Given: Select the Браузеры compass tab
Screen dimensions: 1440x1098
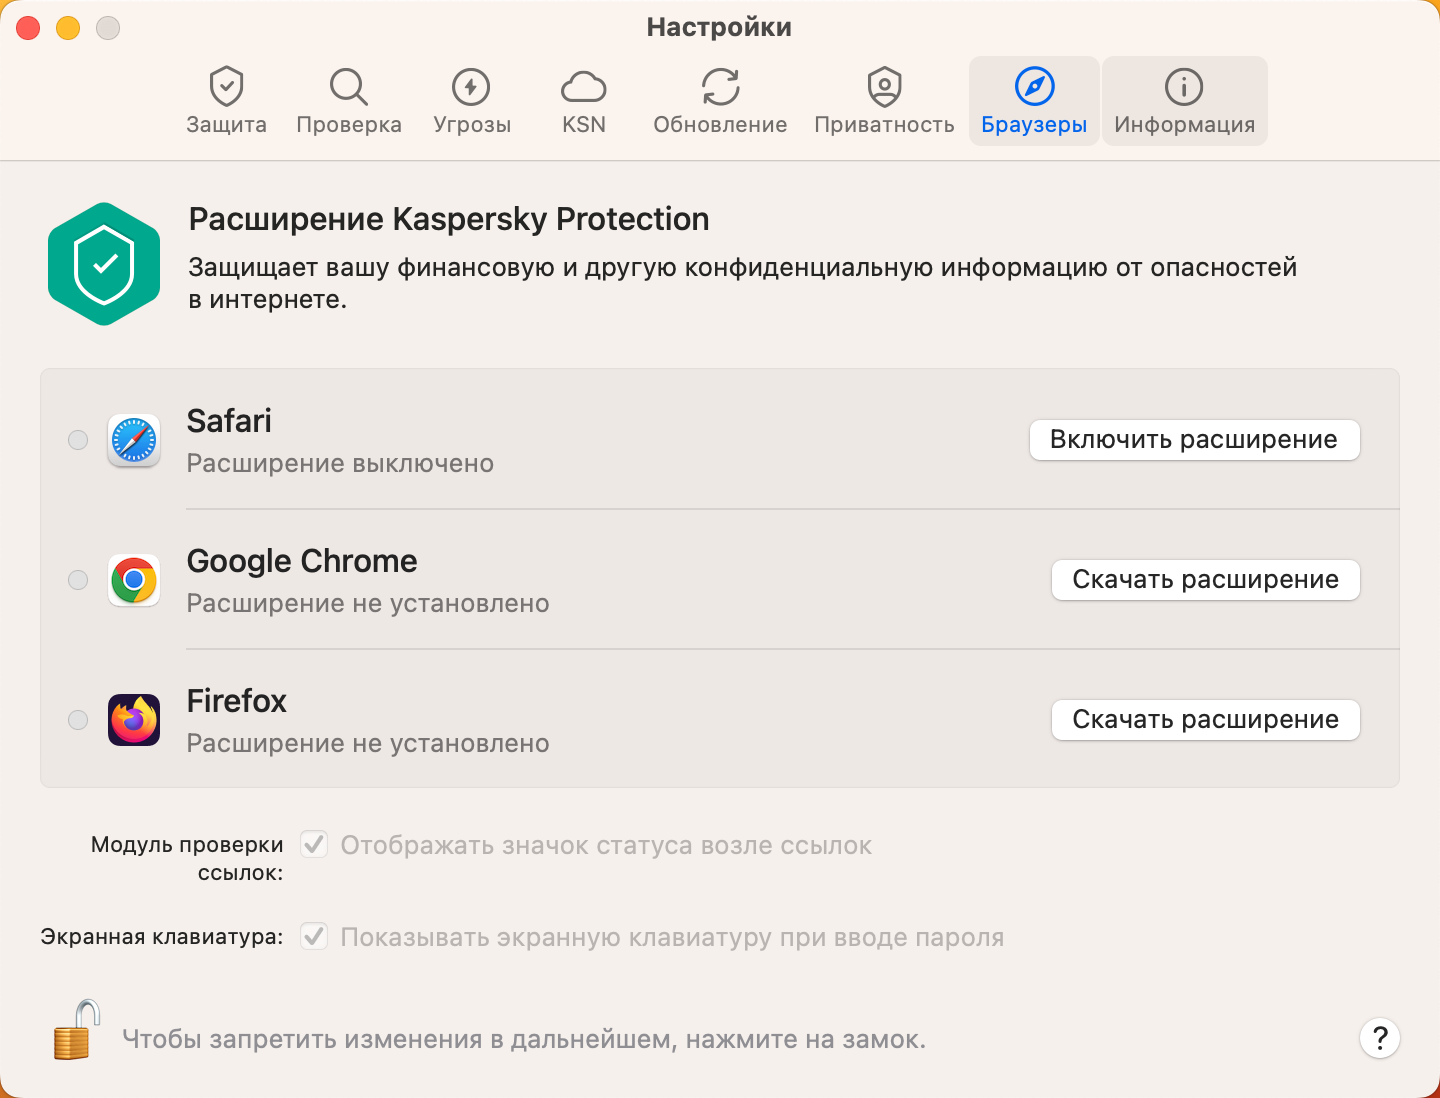Looking at the screenshot, I should click(x=1034, y=101).
